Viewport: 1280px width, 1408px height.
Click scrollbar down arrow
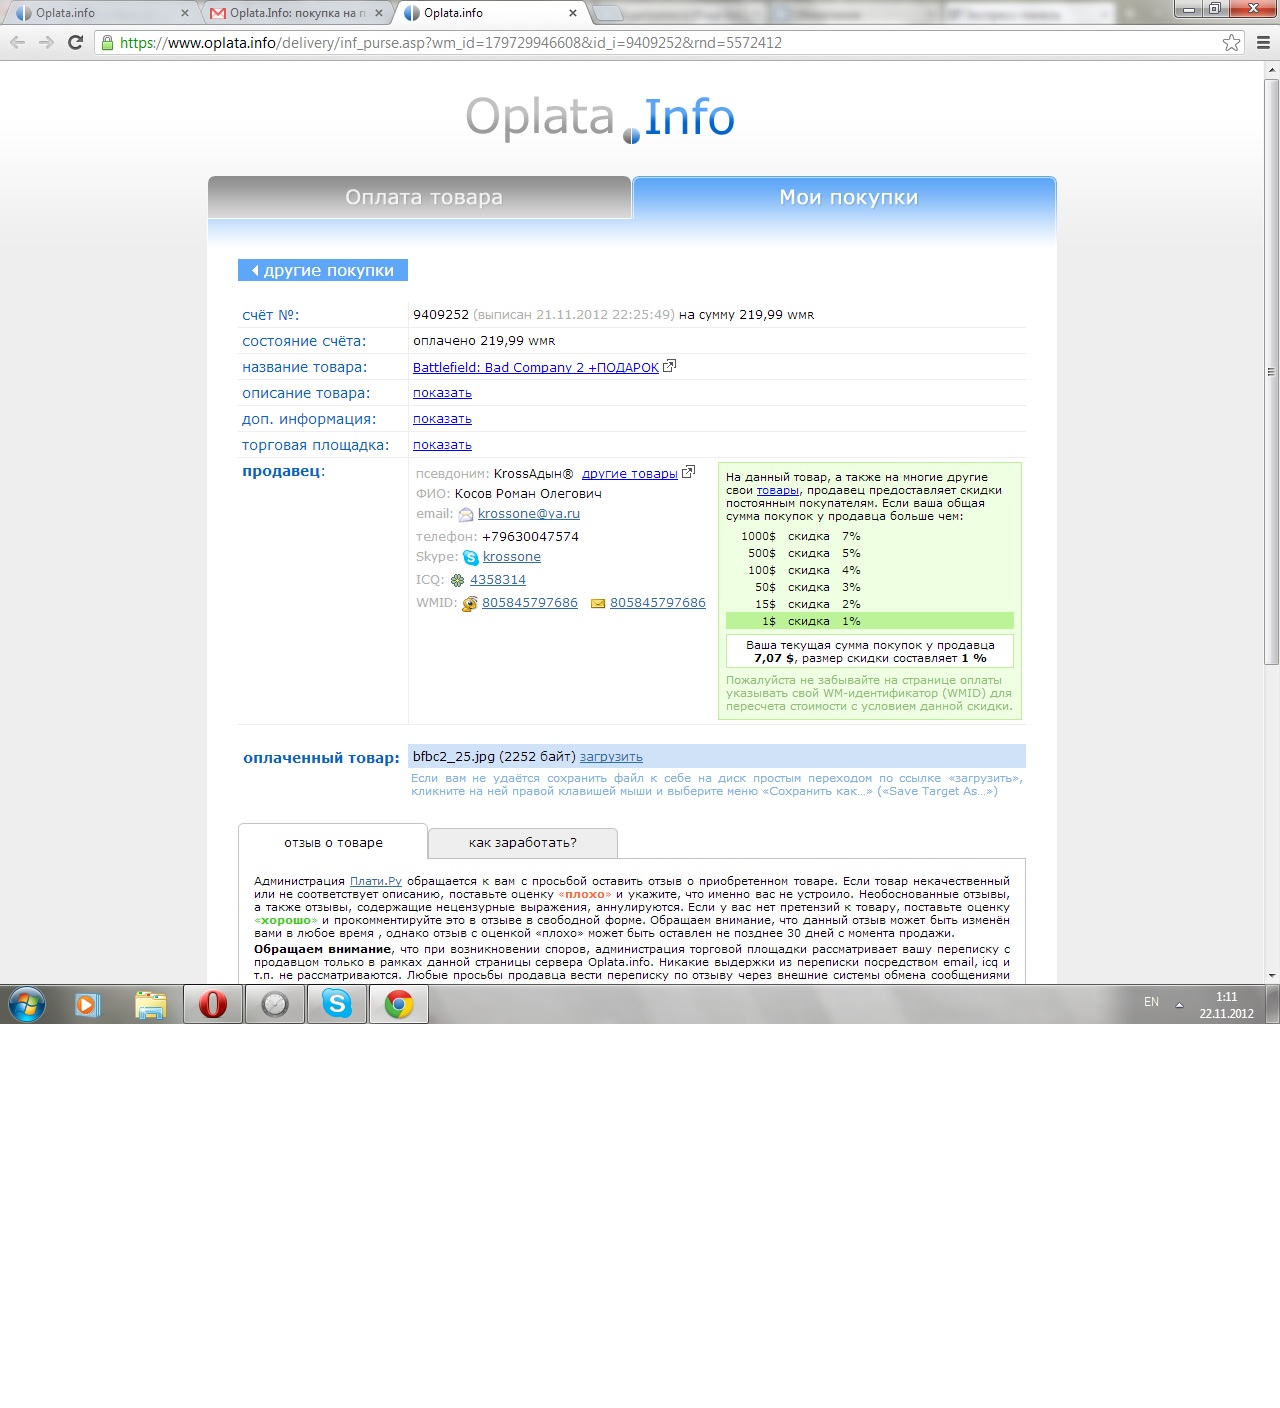click(x=1271, y=975)
